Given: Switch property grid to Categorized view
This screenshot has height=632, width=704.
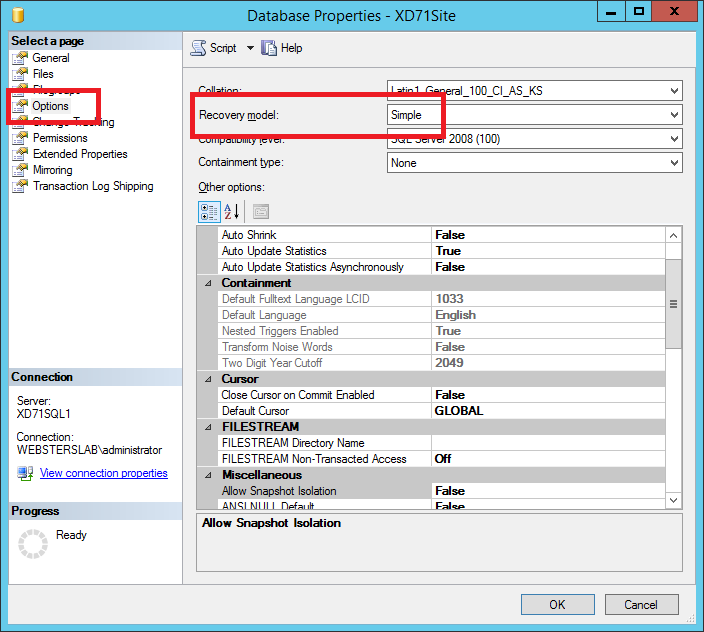Looking at the screenshot, I should (x=209, y=211).
